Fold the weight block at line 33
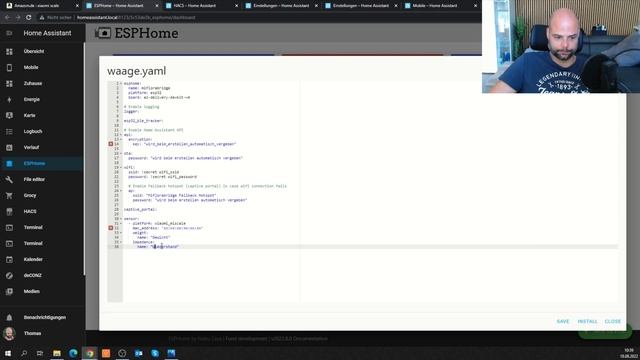Image resolution: width=640 pixels, height=360 pixels. (x=121, y=233)
